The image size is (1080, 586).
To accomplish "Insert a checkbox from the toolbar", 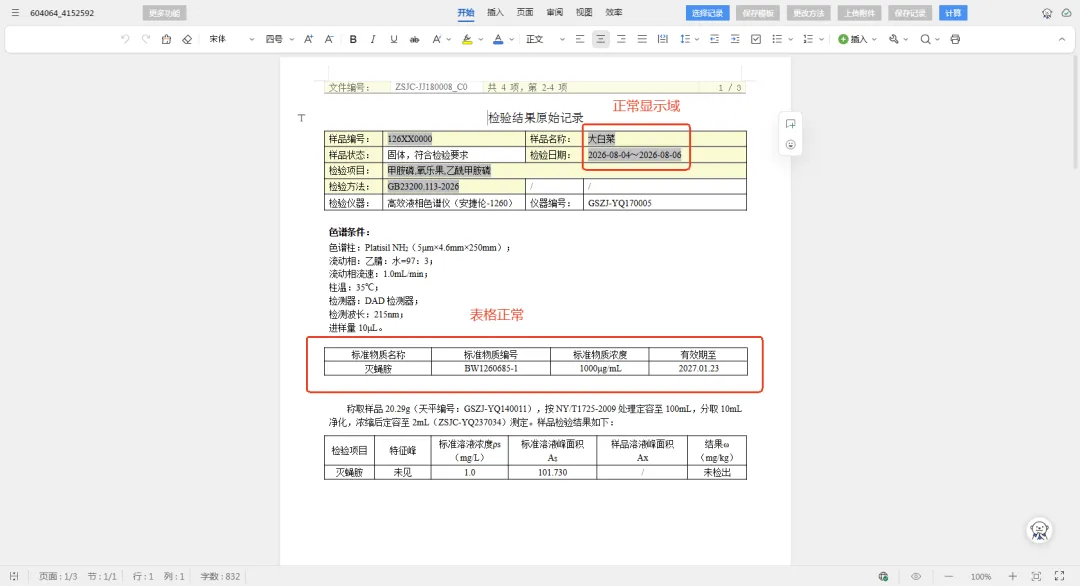I will click(756, 39).
